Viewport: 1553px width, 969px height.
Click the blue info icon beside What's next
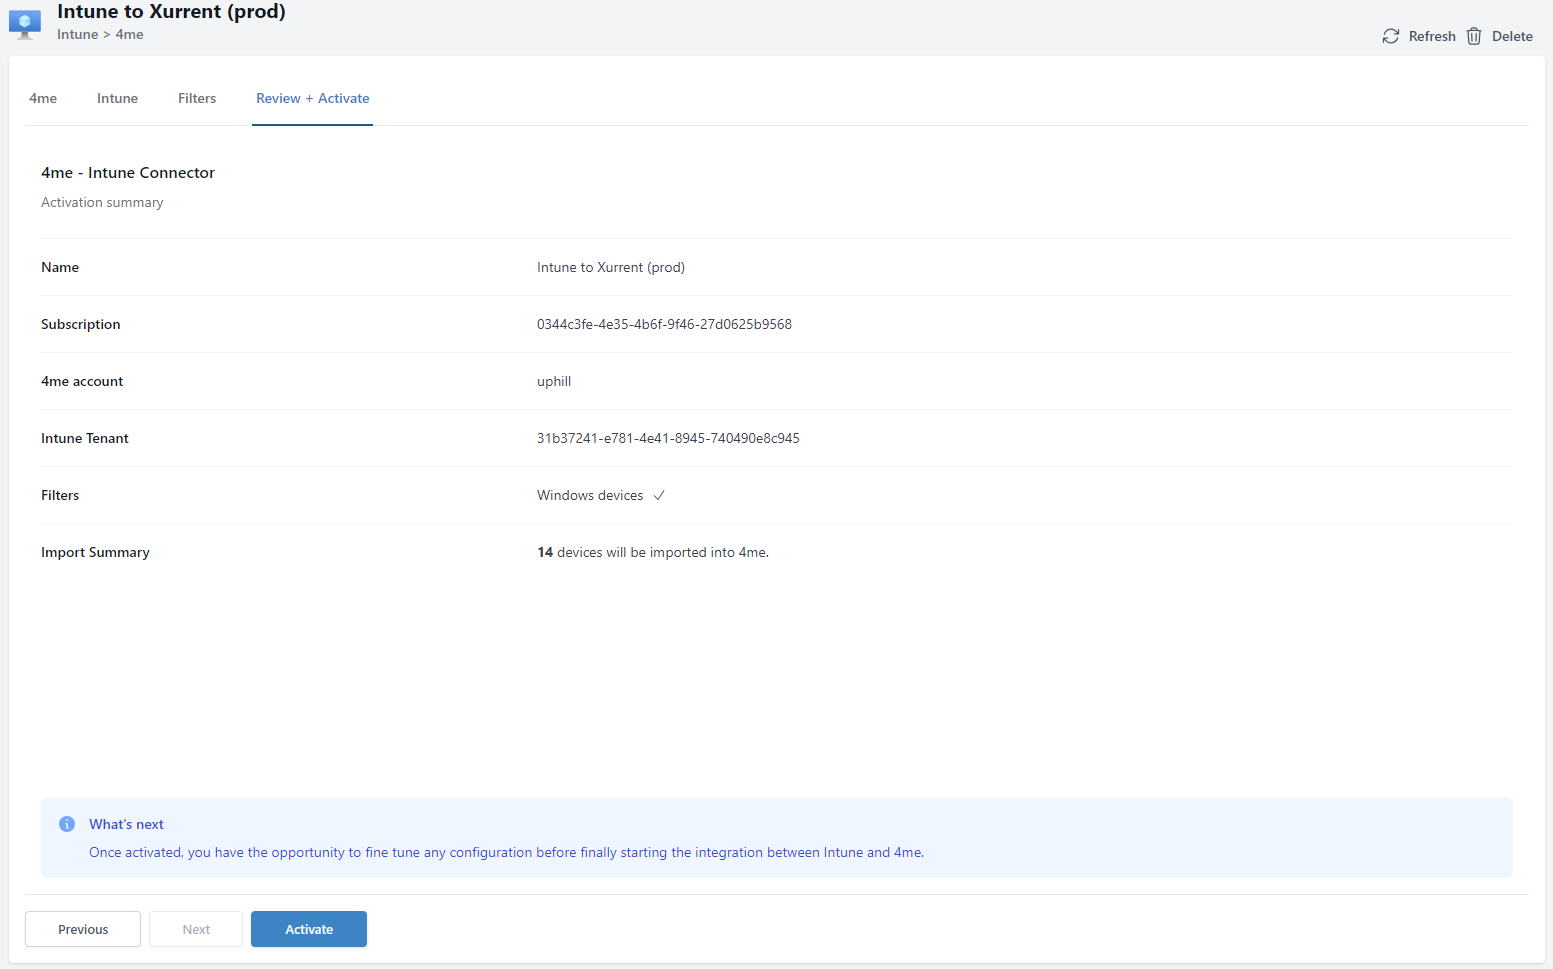pyautogui.click(x=67, y=824)
